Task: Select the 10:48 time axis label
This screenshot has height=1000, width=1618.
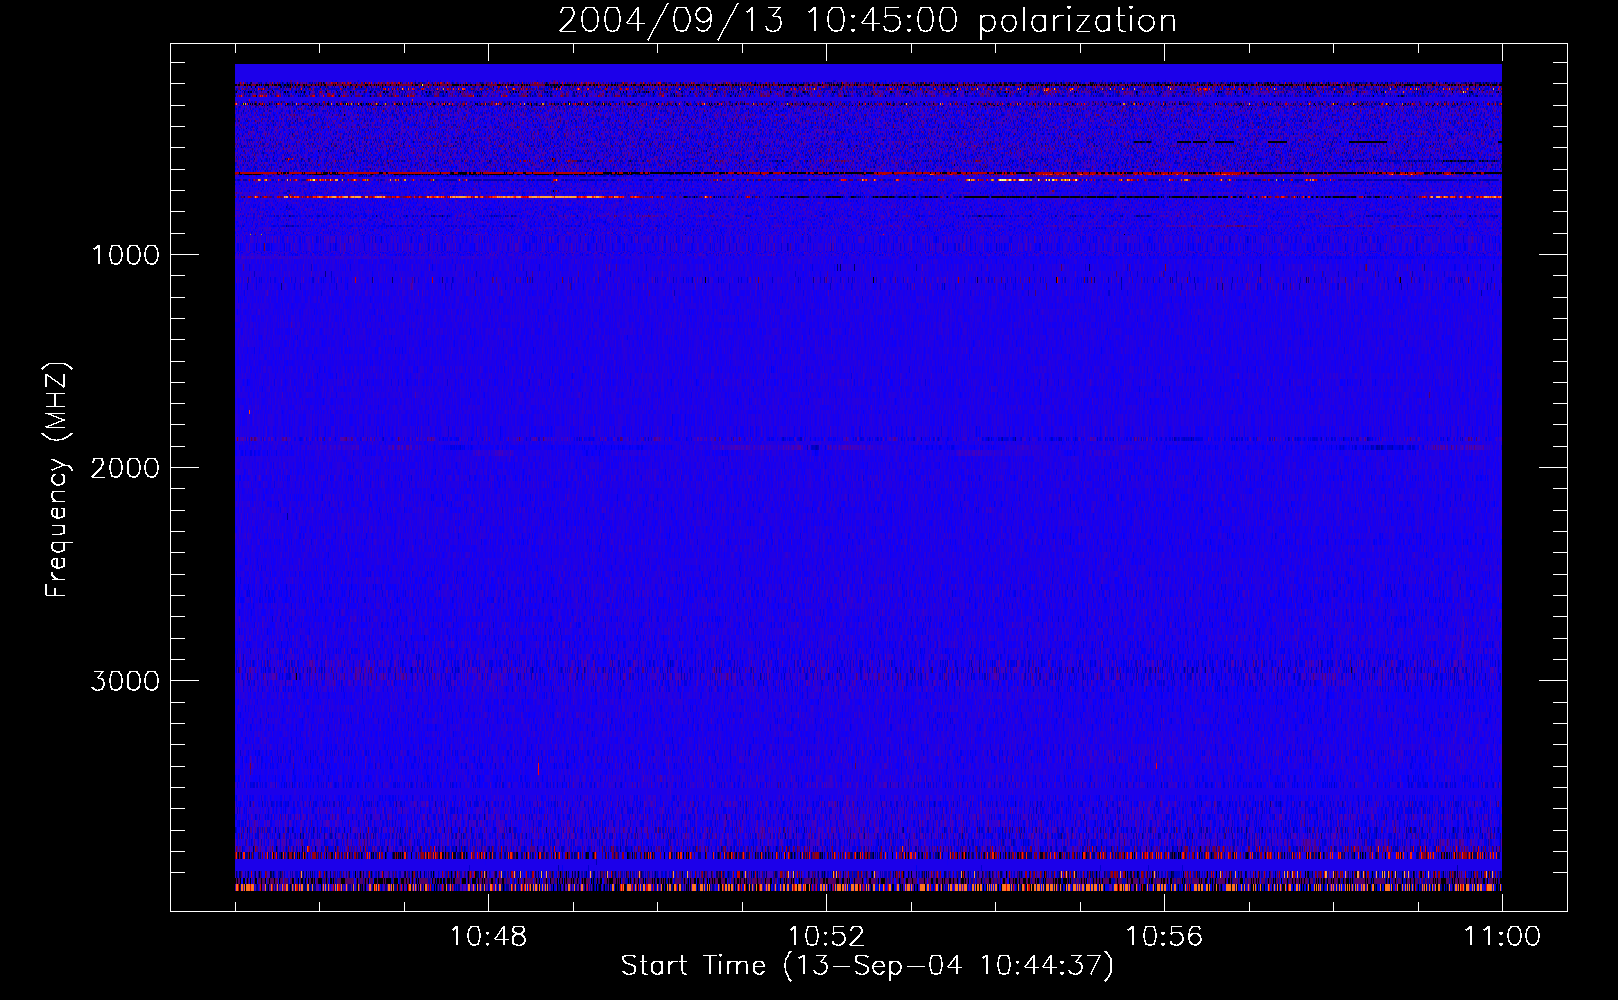Action: pos(488,937)
